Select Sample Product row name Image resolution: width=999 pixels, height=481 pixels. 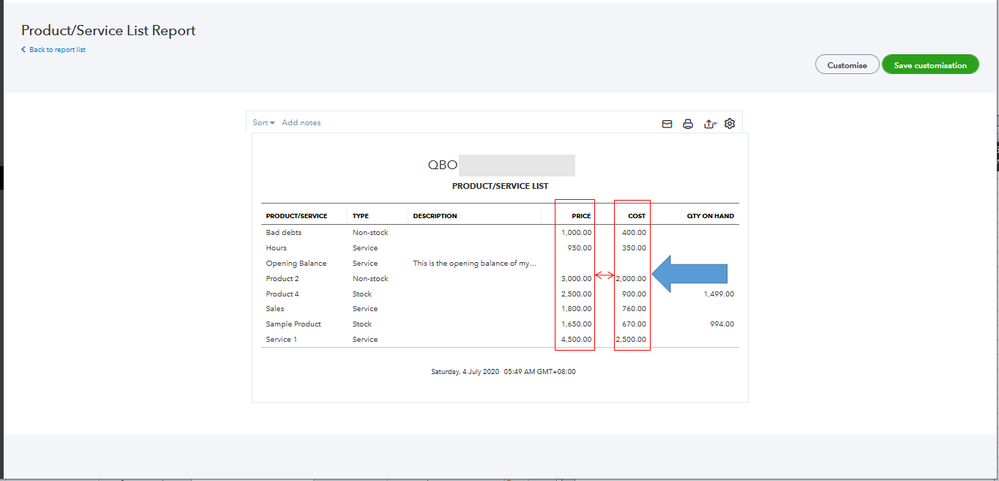point(294,324)
